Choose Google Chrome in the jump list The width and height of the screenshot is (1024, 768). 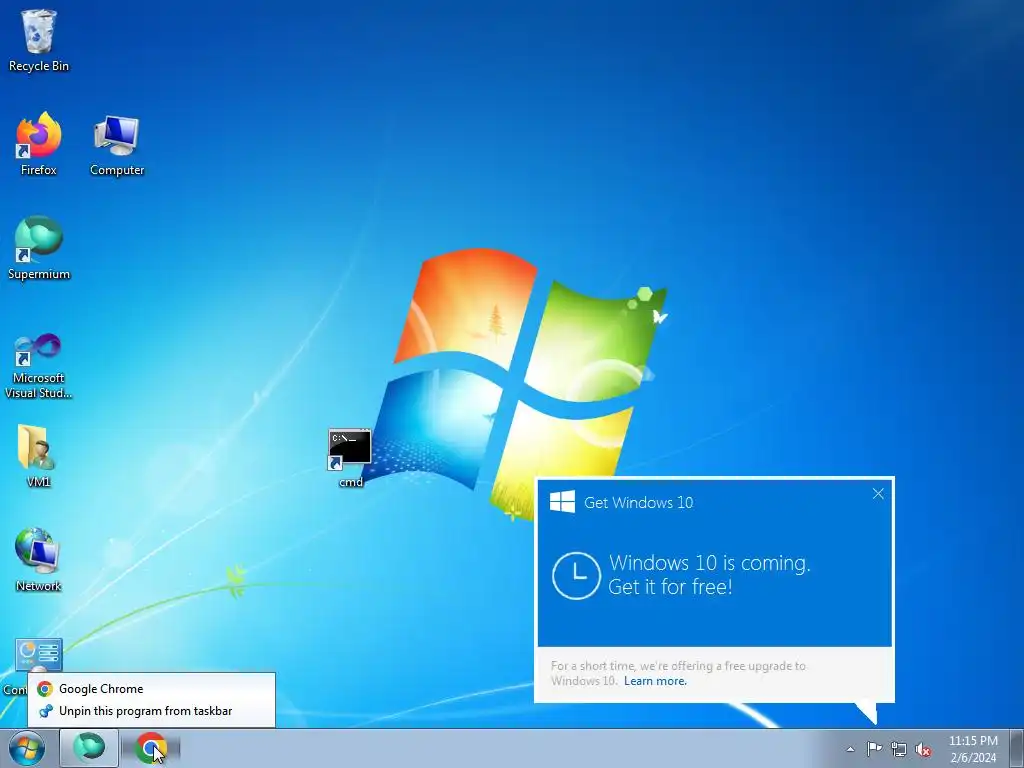tap(152, 688)
